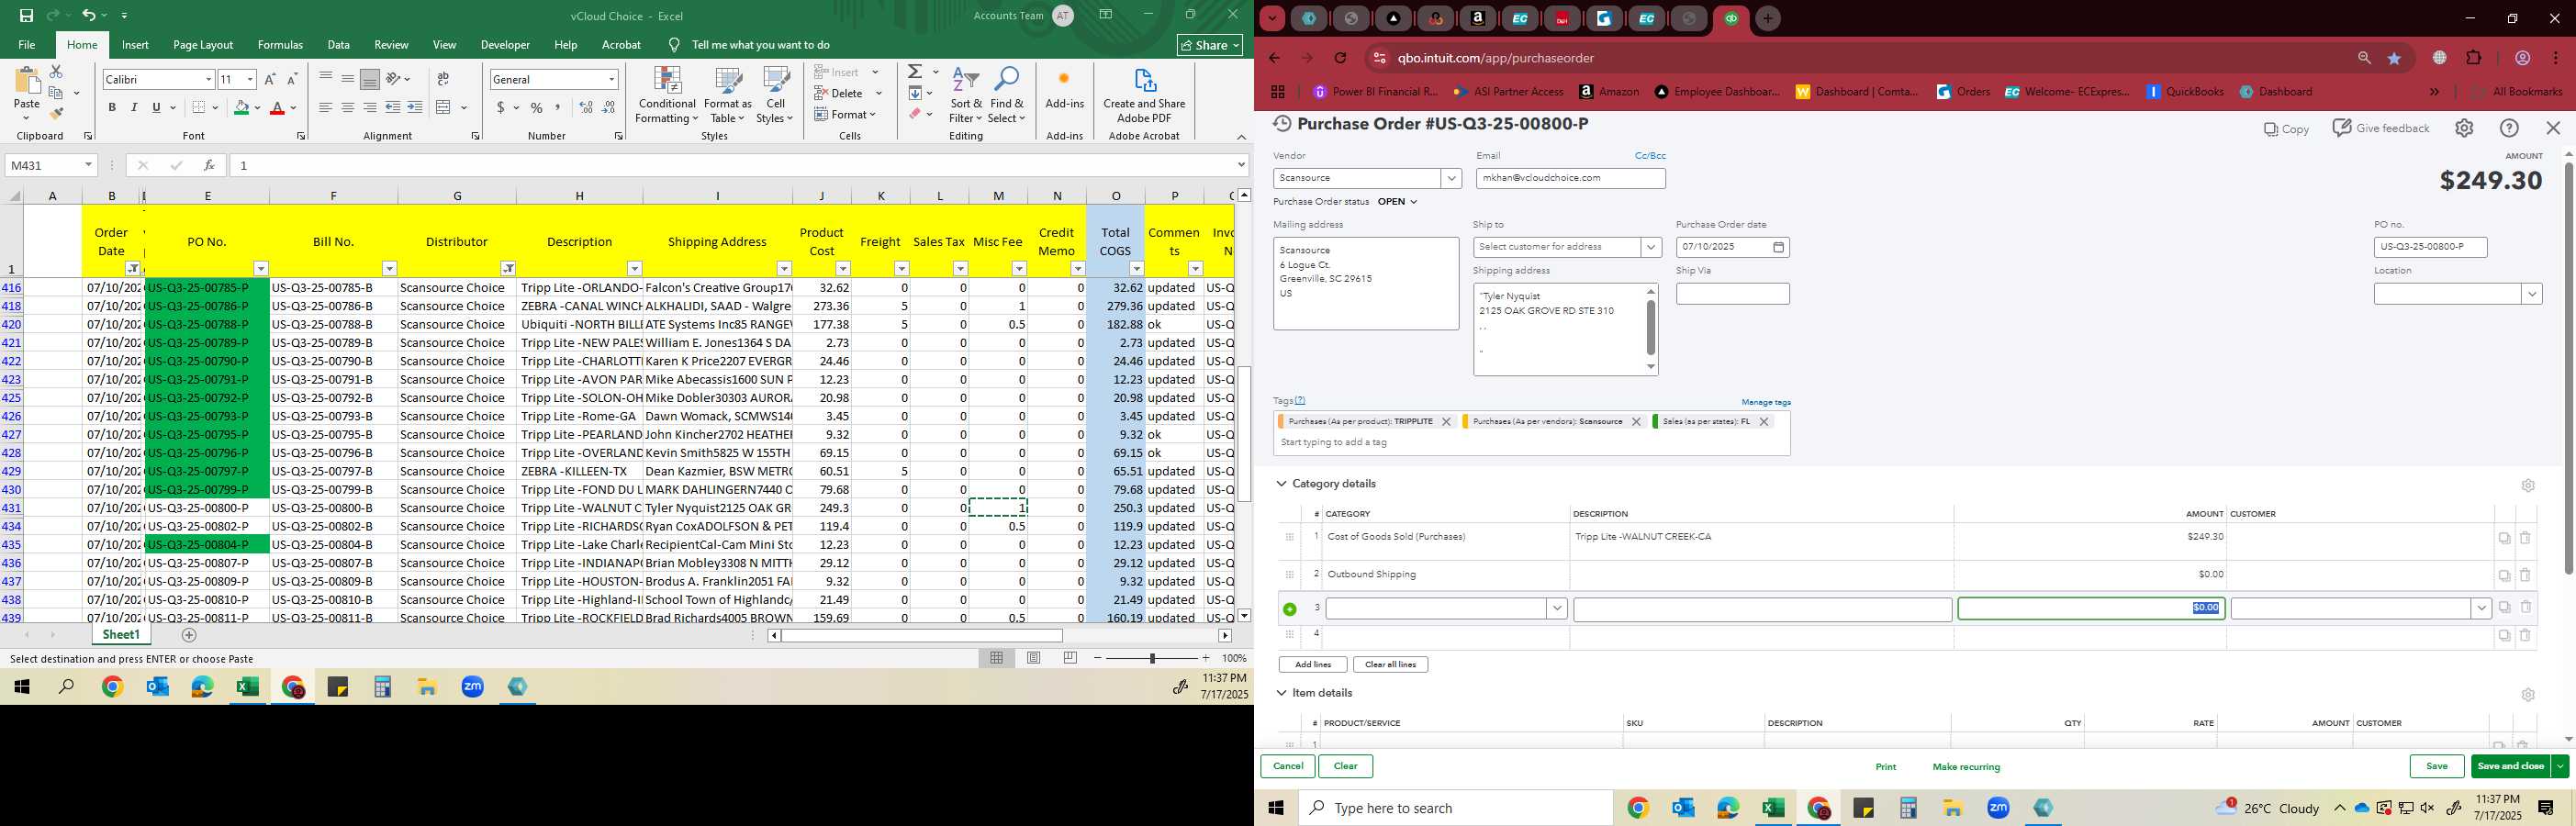Toggle Center horizontal alignment in Excel
Screen dimensions: 2576x826
[347, 108]
